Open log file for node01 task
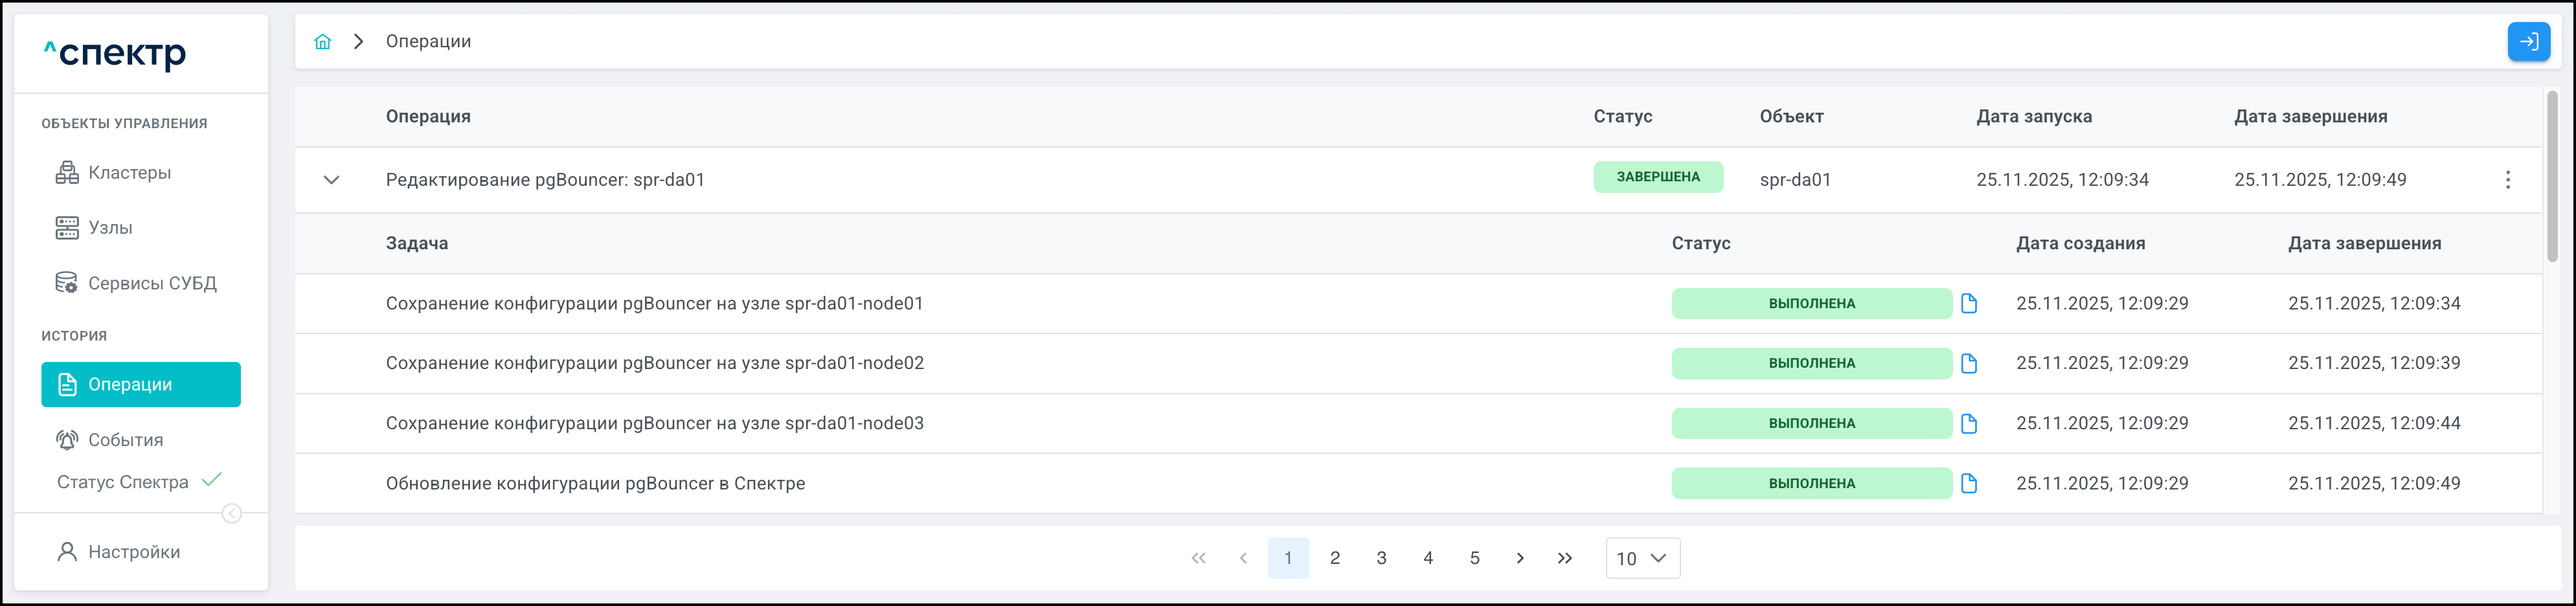Viewport: 2576px width, 606px height. coord(1969,304)
